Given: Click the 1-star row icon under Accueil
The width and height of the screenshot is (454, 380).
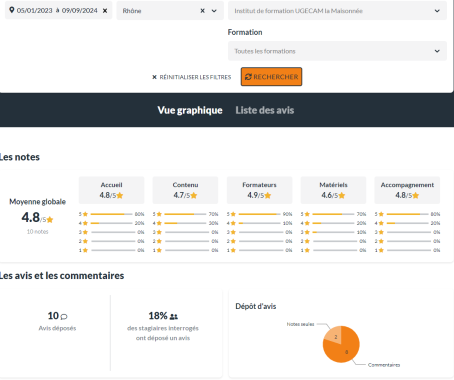Looking at the screenshot, I should [x=85, y=250].
